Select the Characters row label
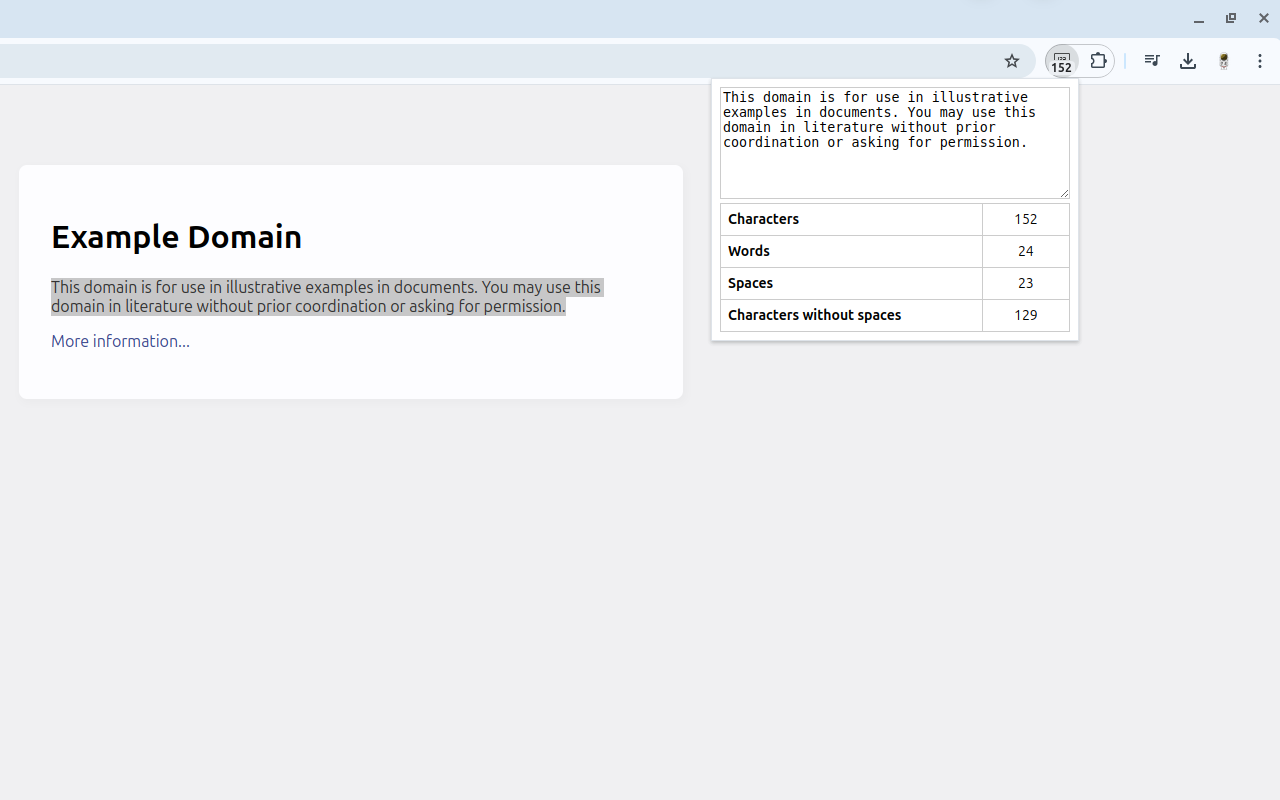This screenshot has height=800, width=1280. point(763,219)
